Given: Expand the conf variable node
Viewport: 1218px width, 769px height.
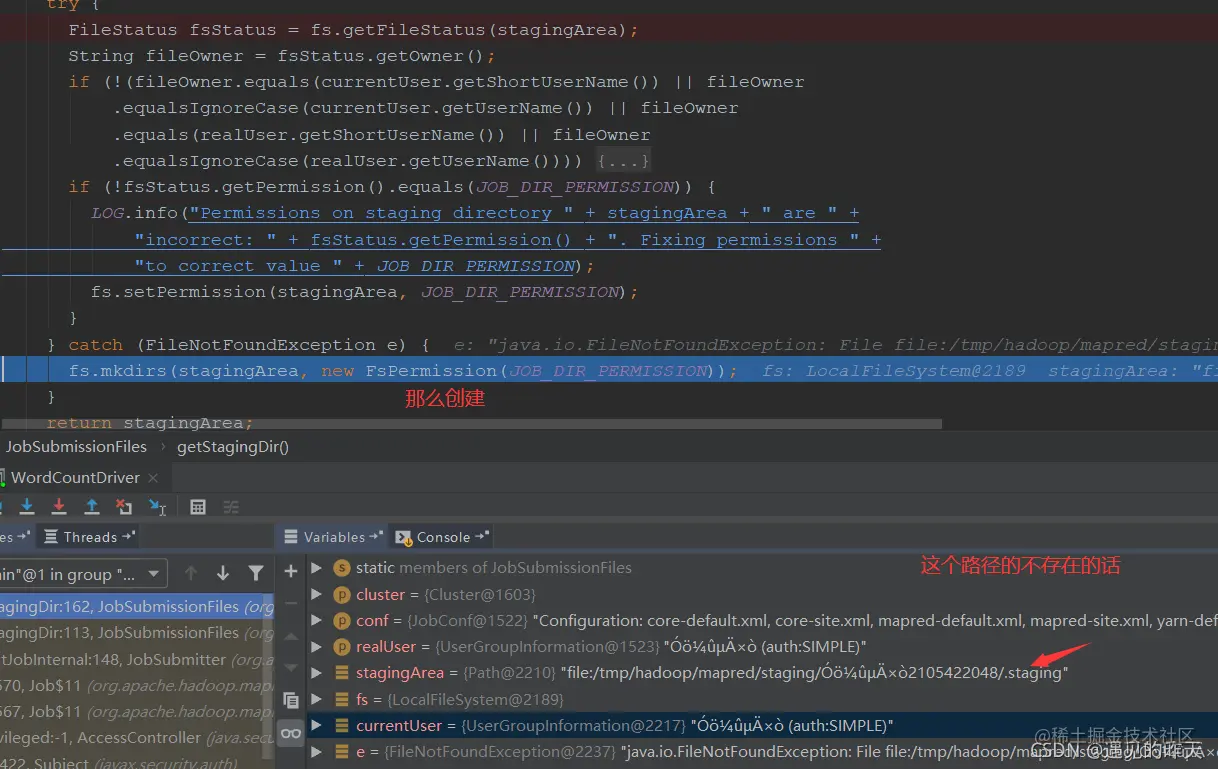Looking at the screenshot, I should tap(316, 620).
